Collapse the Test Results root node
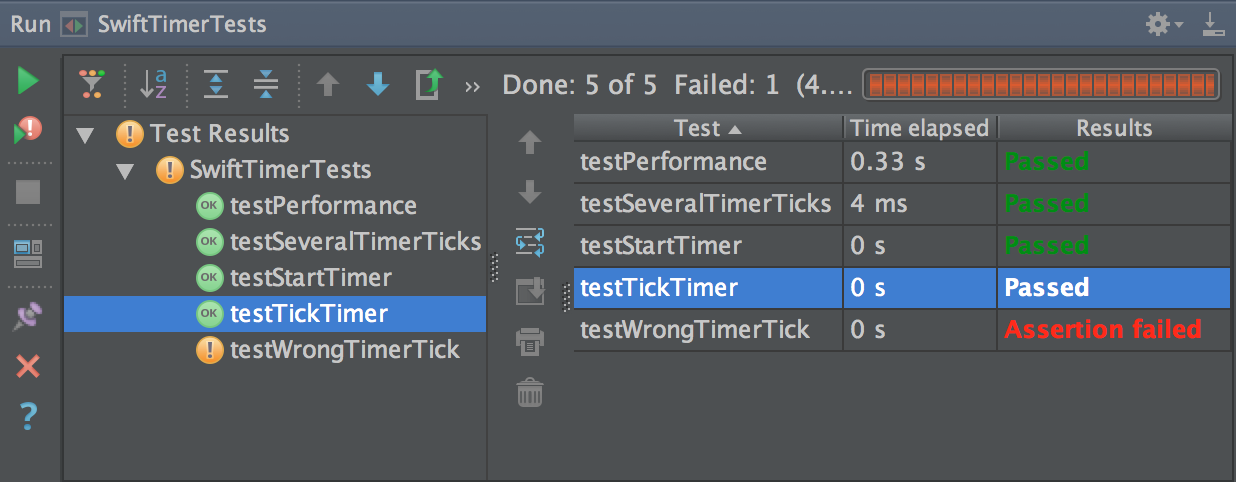This screenshot has height=482, width=1236. (84, 135)
